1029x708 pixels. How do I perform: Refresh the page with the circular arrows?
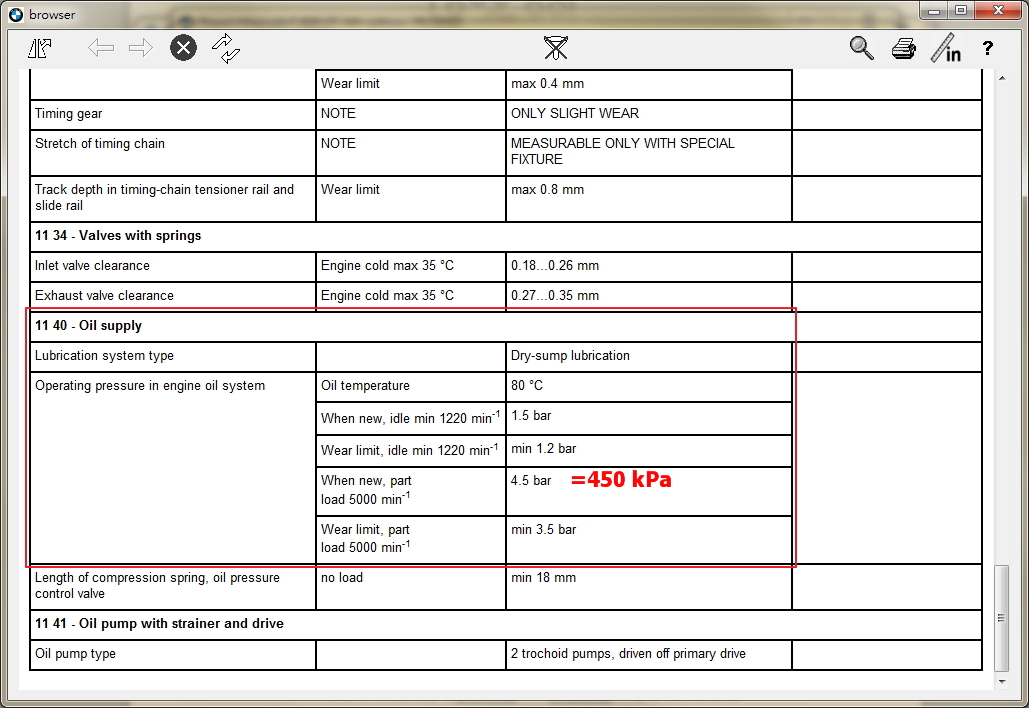pyautogui.click(x=227, y=48)
